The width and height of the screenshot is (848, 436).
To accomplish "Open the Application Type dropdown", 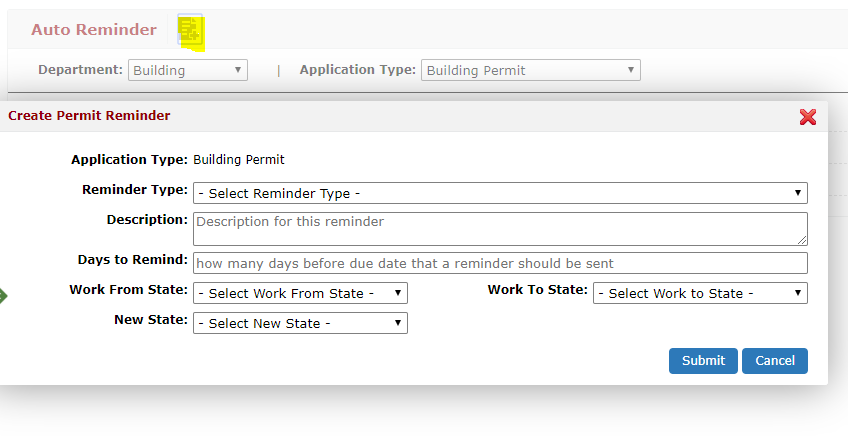I will (x=531, y=70).
